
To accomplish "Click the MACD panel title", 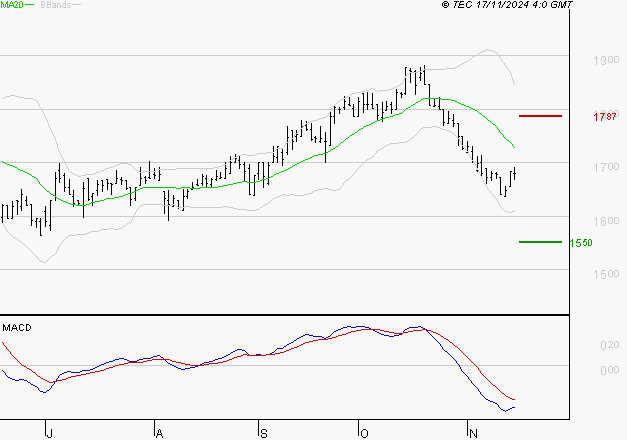I will [17, 328].
